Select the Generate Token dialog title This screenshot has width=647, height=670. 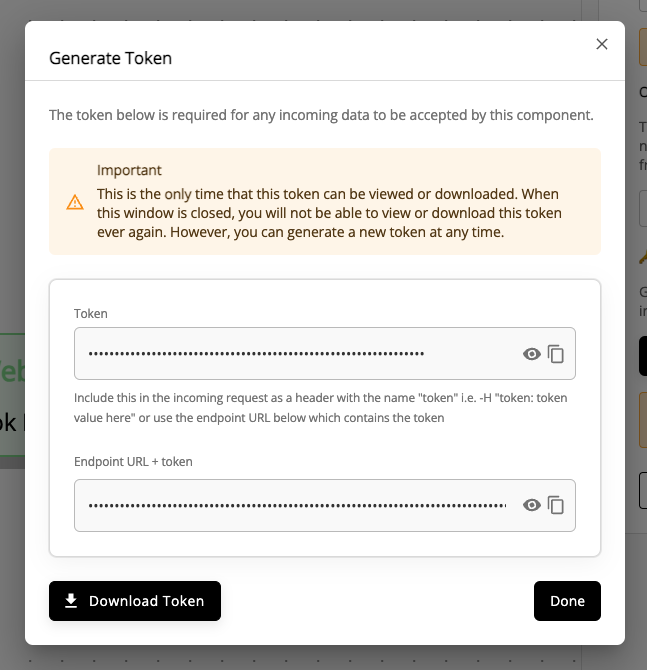click(x=110, y=58)
